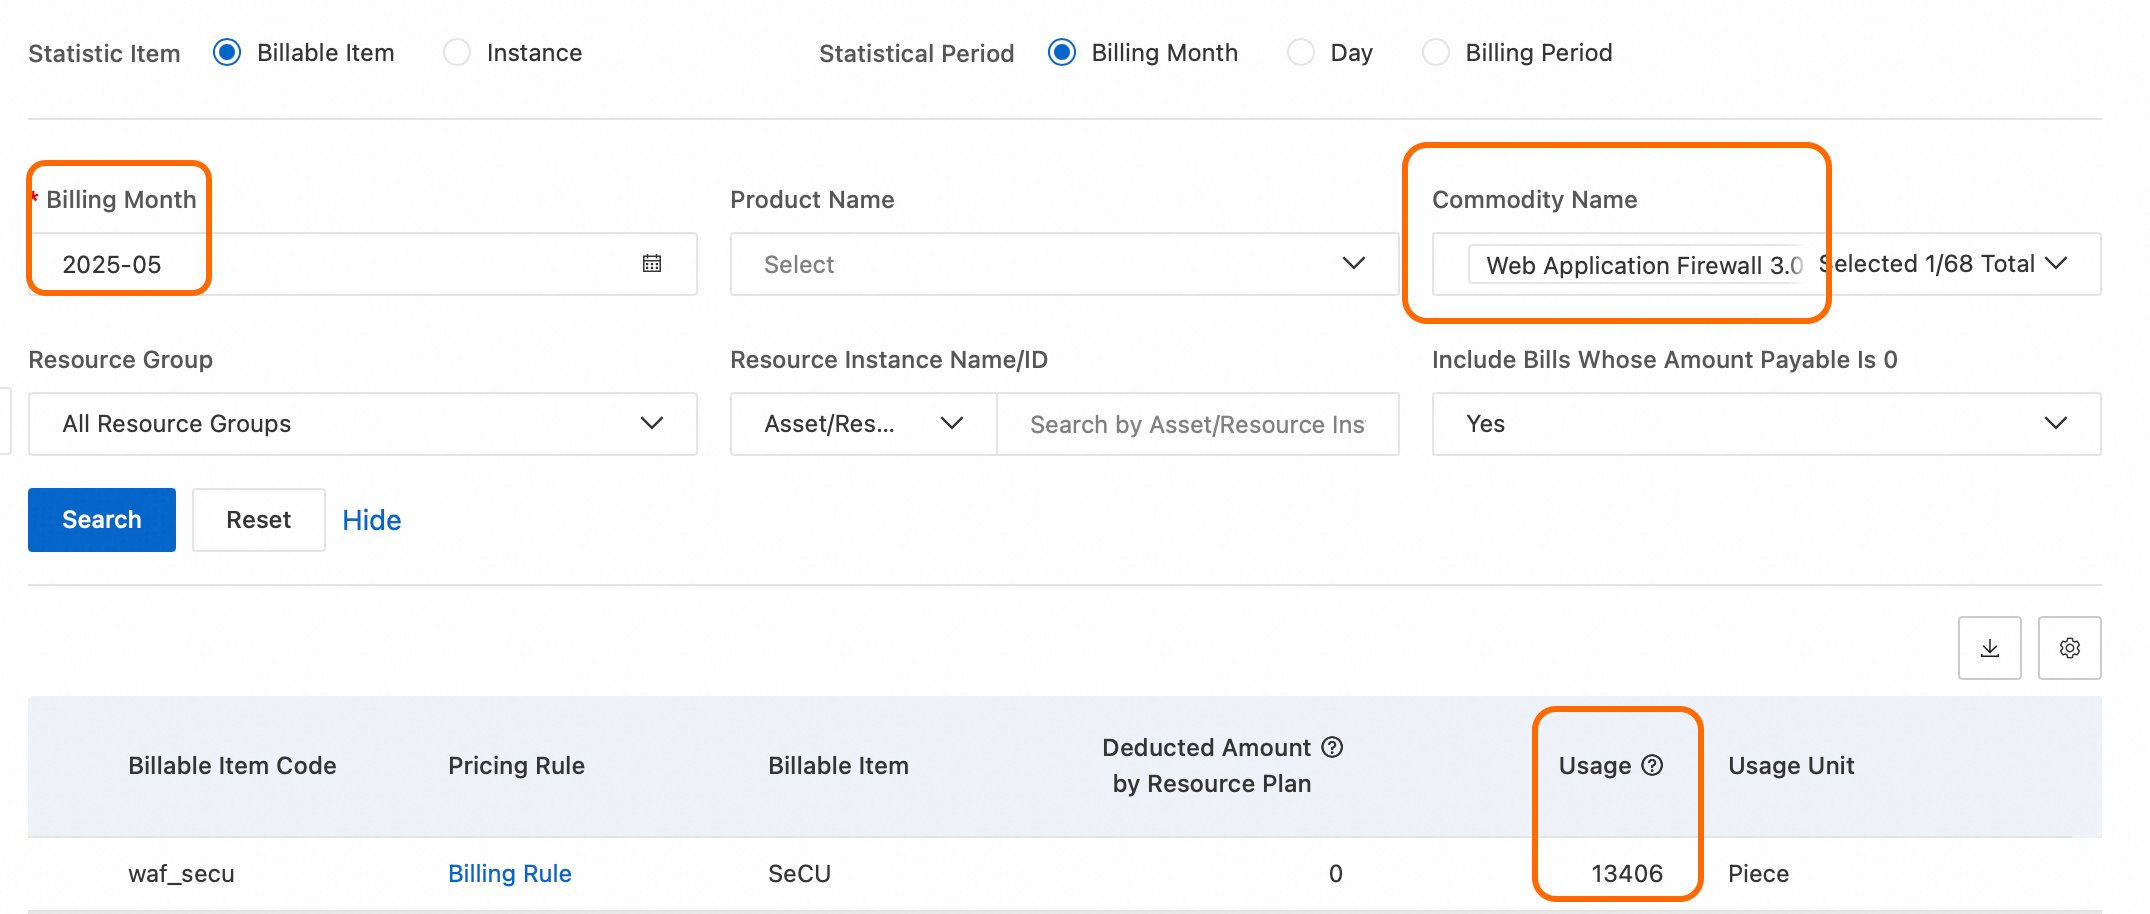
Task: Open the Billing Rule link
Action: click(509, 873)
